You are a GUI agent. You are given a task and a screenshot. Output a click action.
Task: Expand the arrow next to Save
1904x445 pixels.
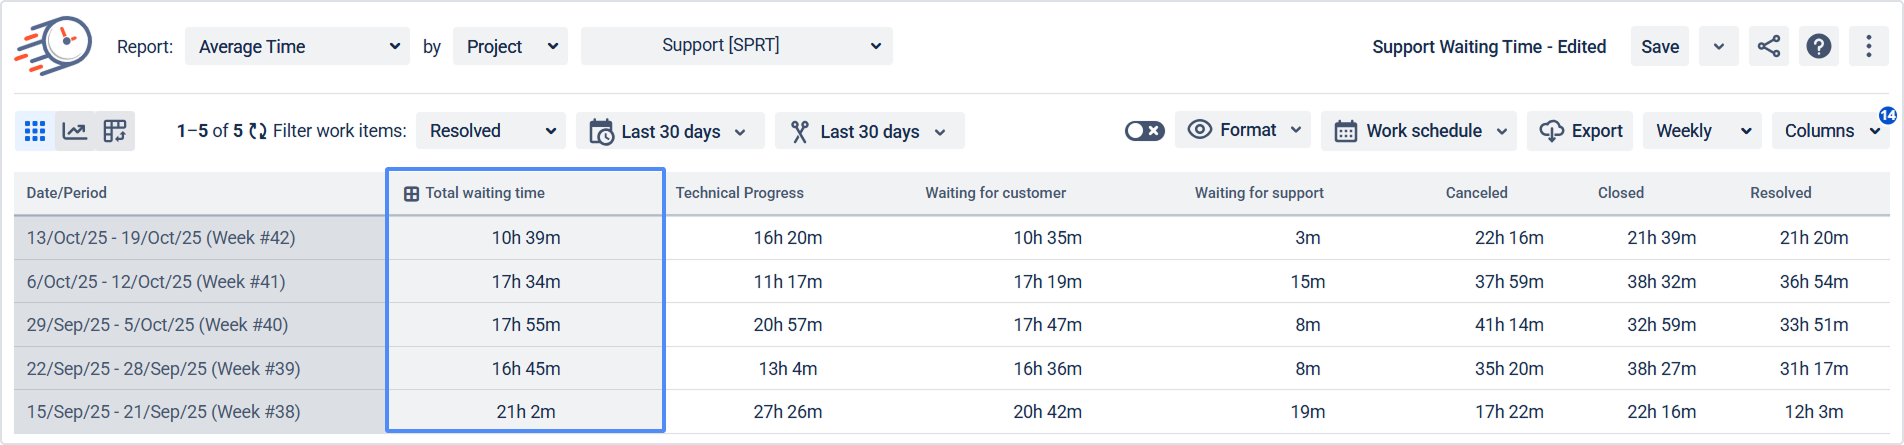tap(1719, 46)
